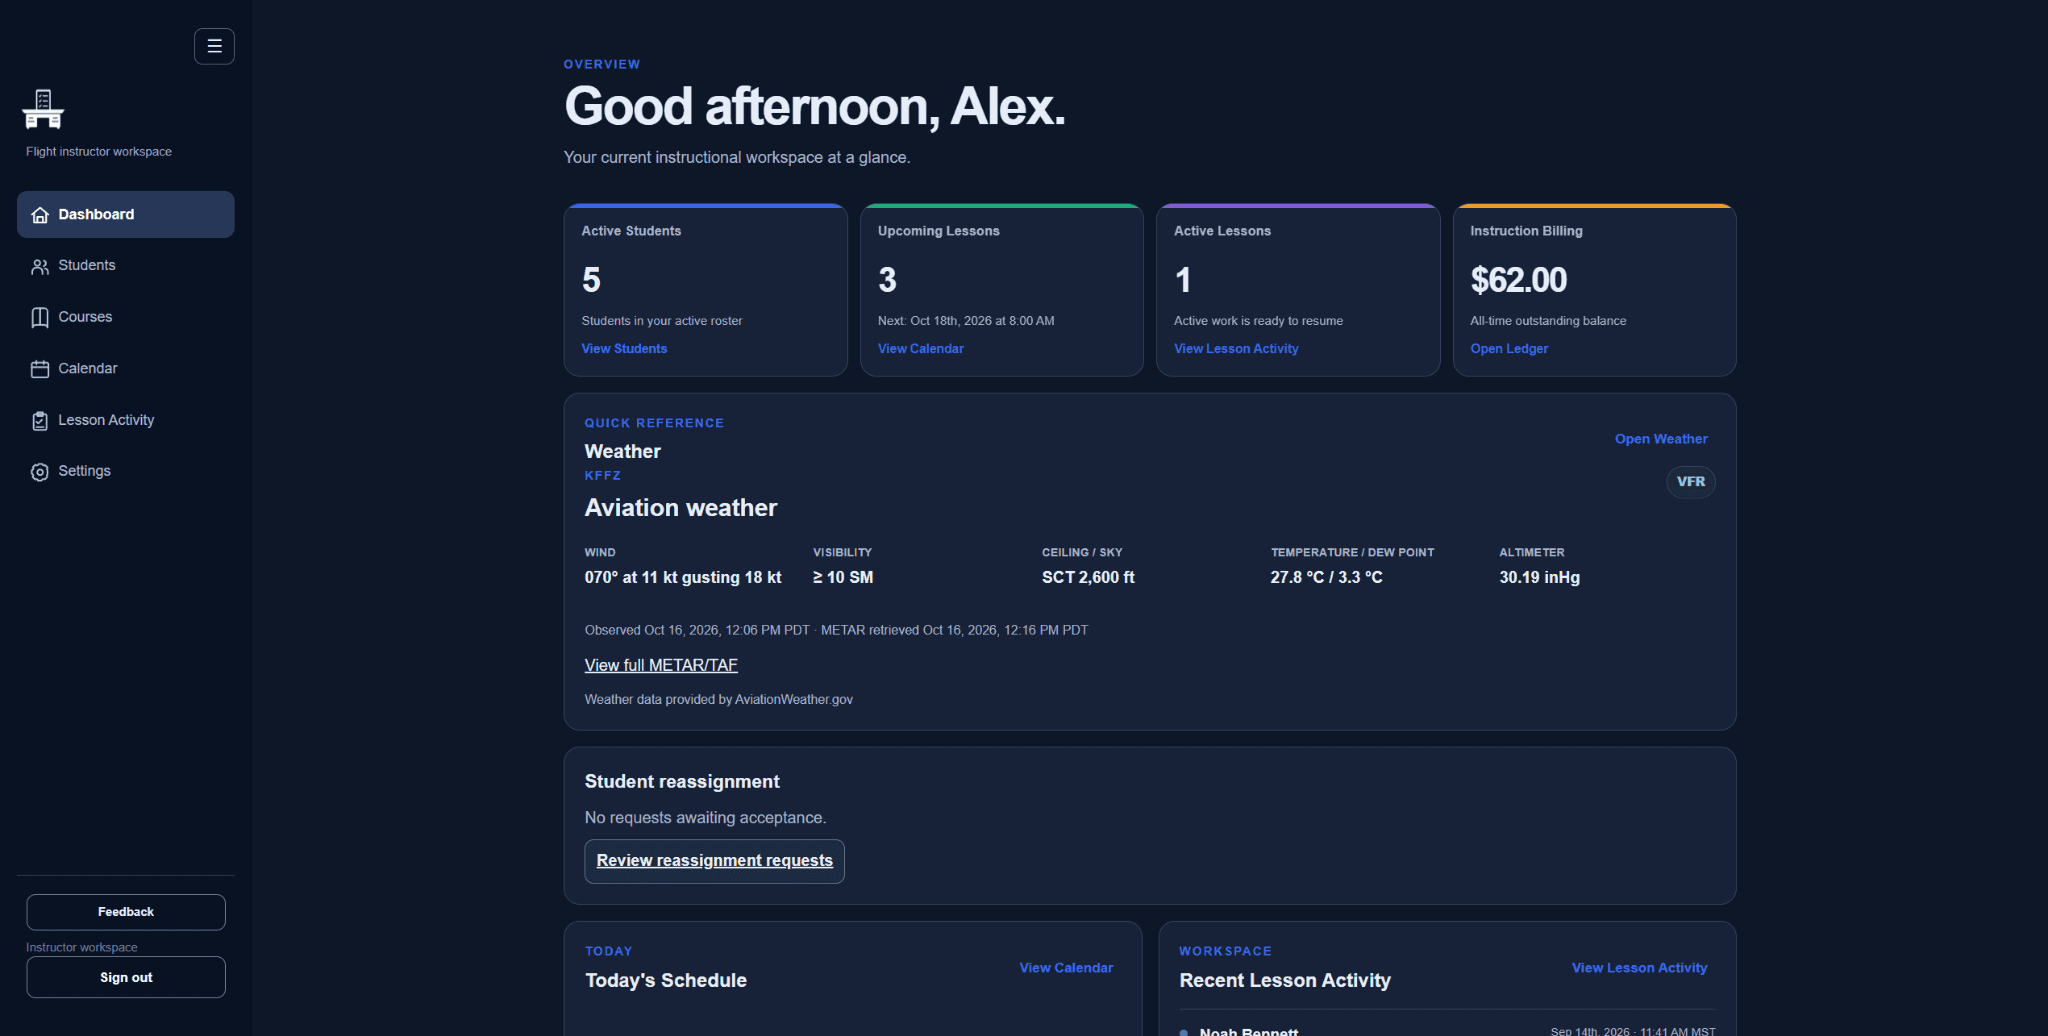Screen dimensions: 2048x1036
Task: Open the Students menu item
Action: click(x=126, y=265)
